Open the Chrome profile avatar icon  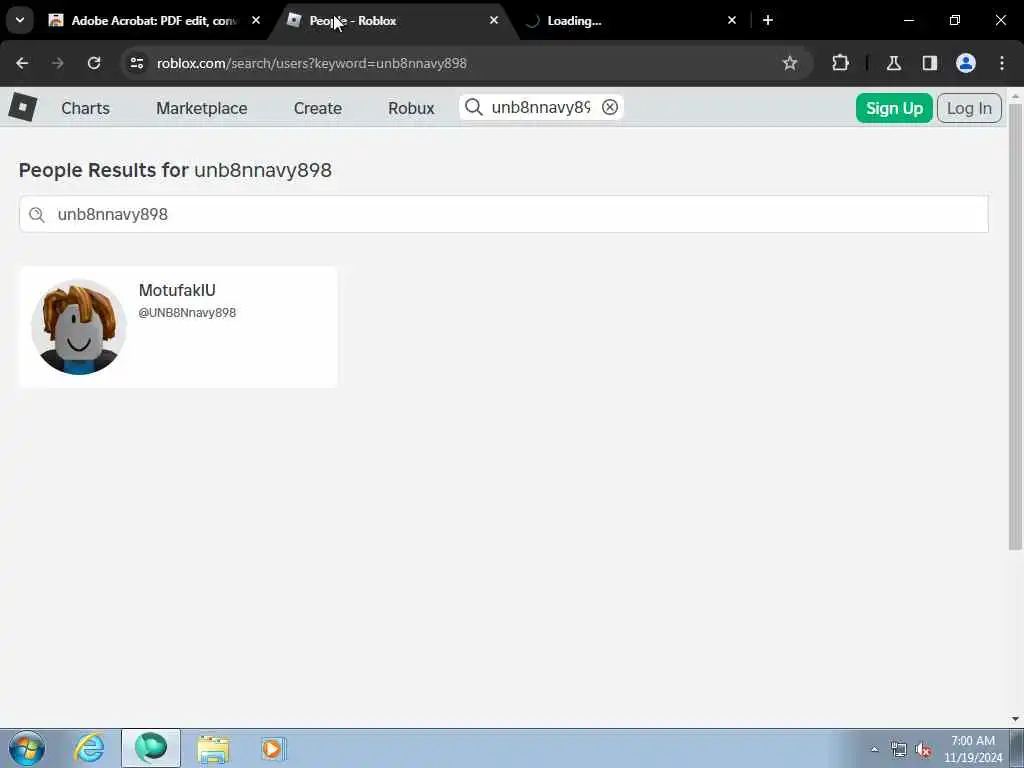click(966, 63)
